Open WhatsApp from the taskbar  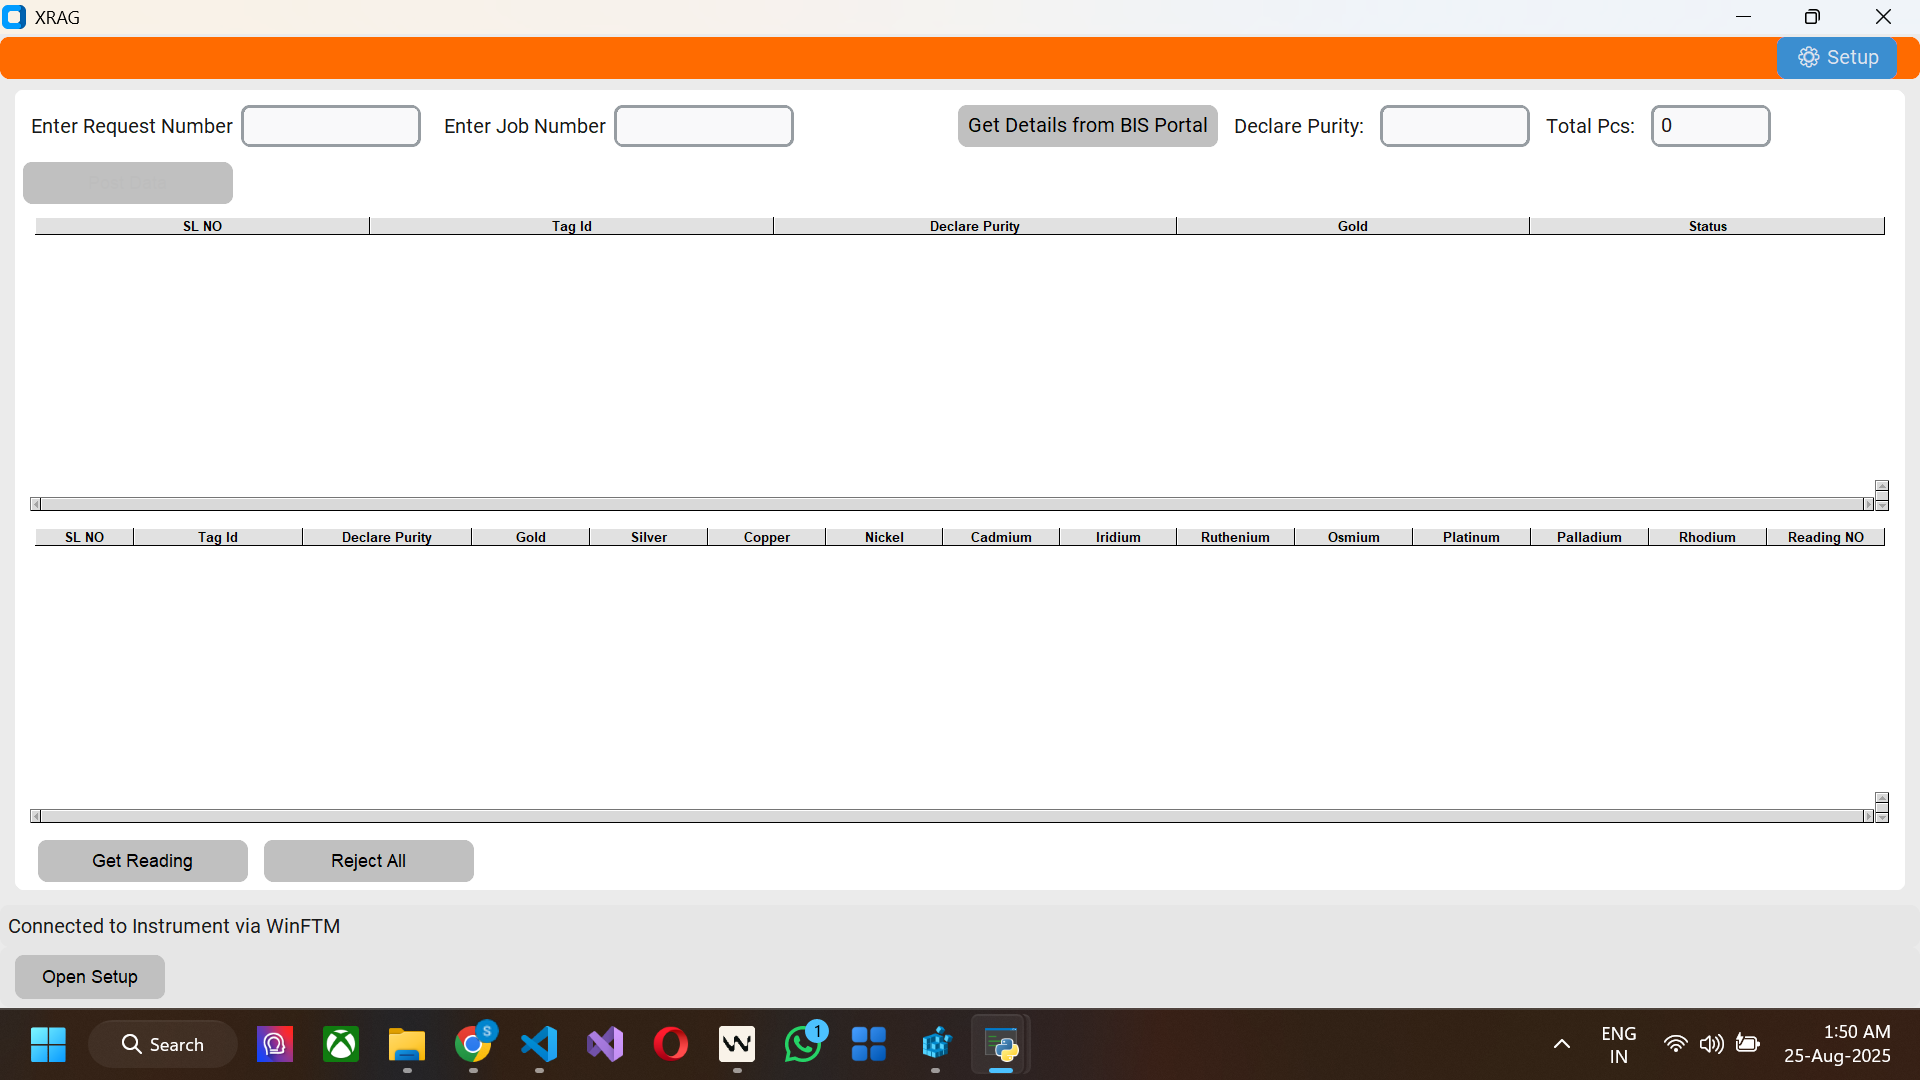(x=803, y=1043)
